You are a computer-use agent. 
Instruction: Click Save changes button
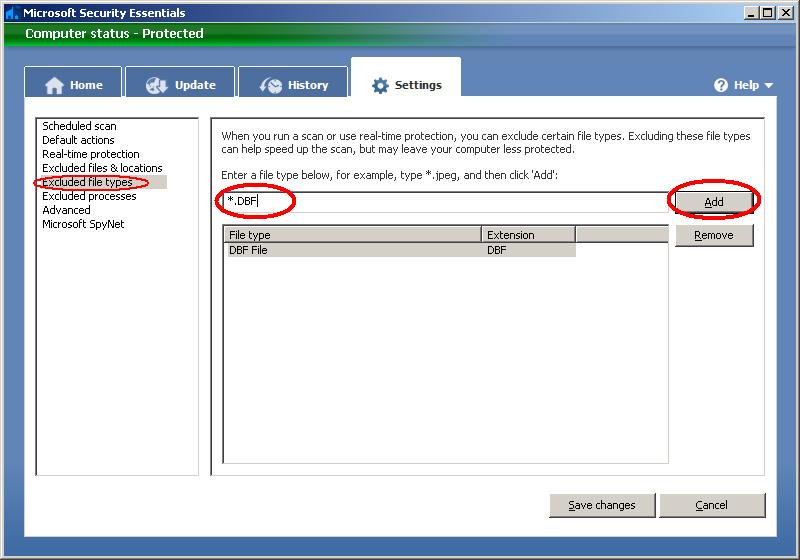coord(601,505)
